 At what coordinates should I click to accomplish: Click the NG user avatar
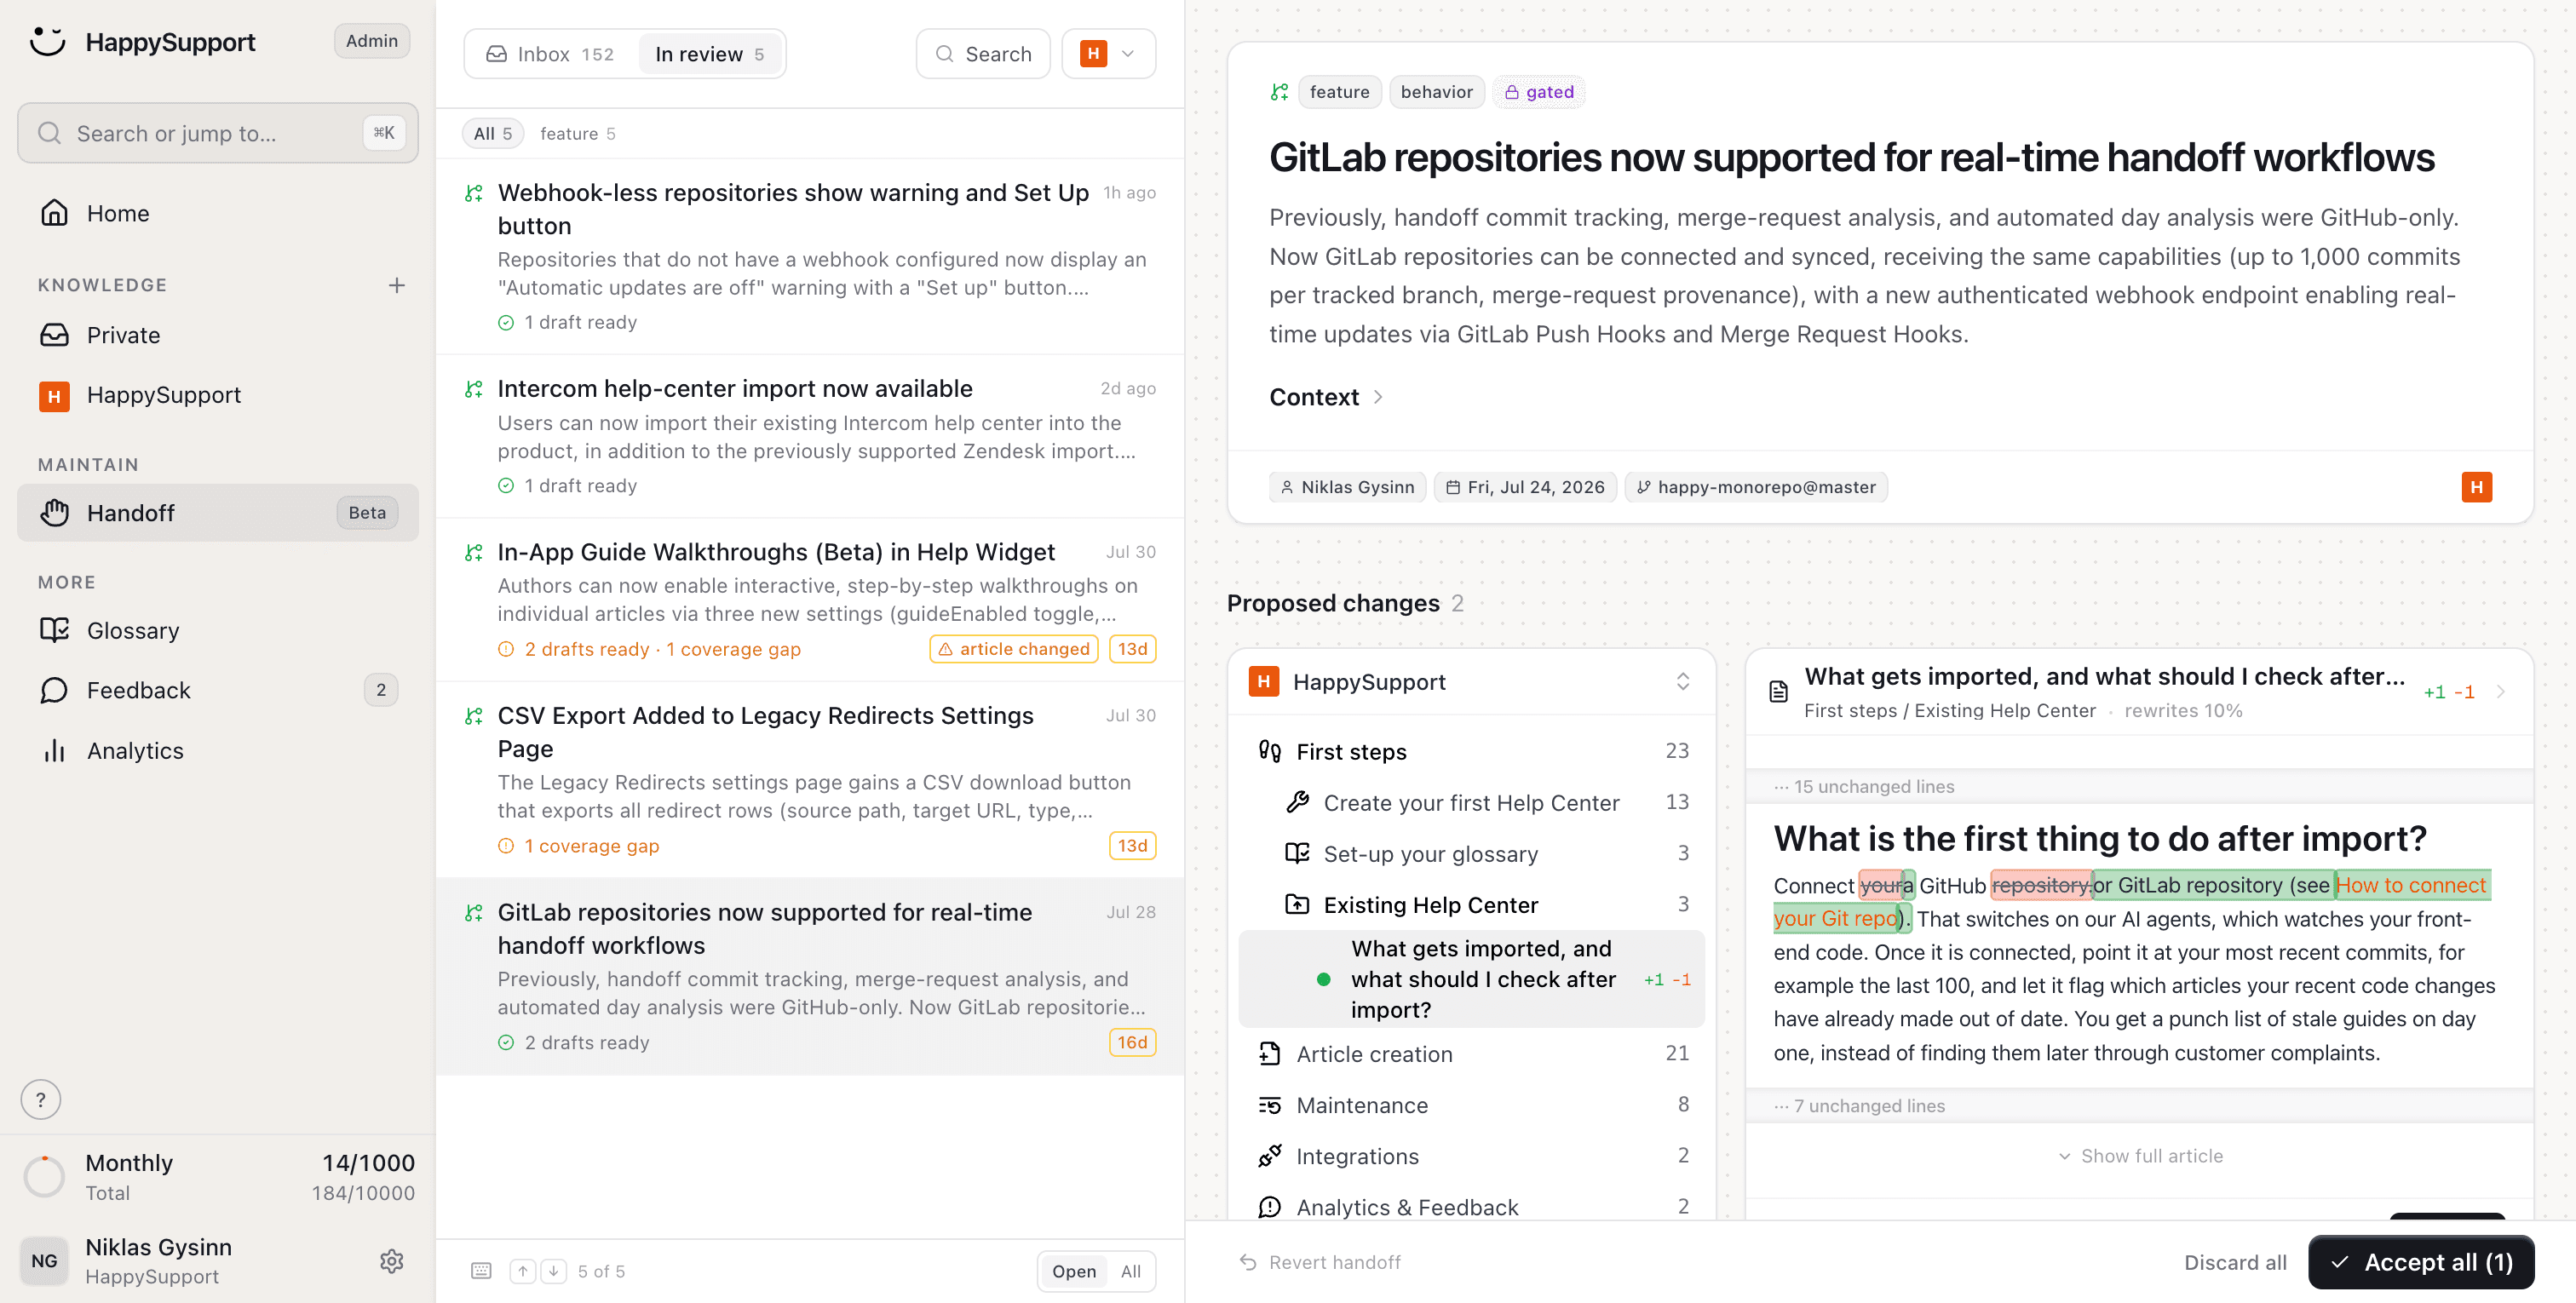tap(44, 1261)
